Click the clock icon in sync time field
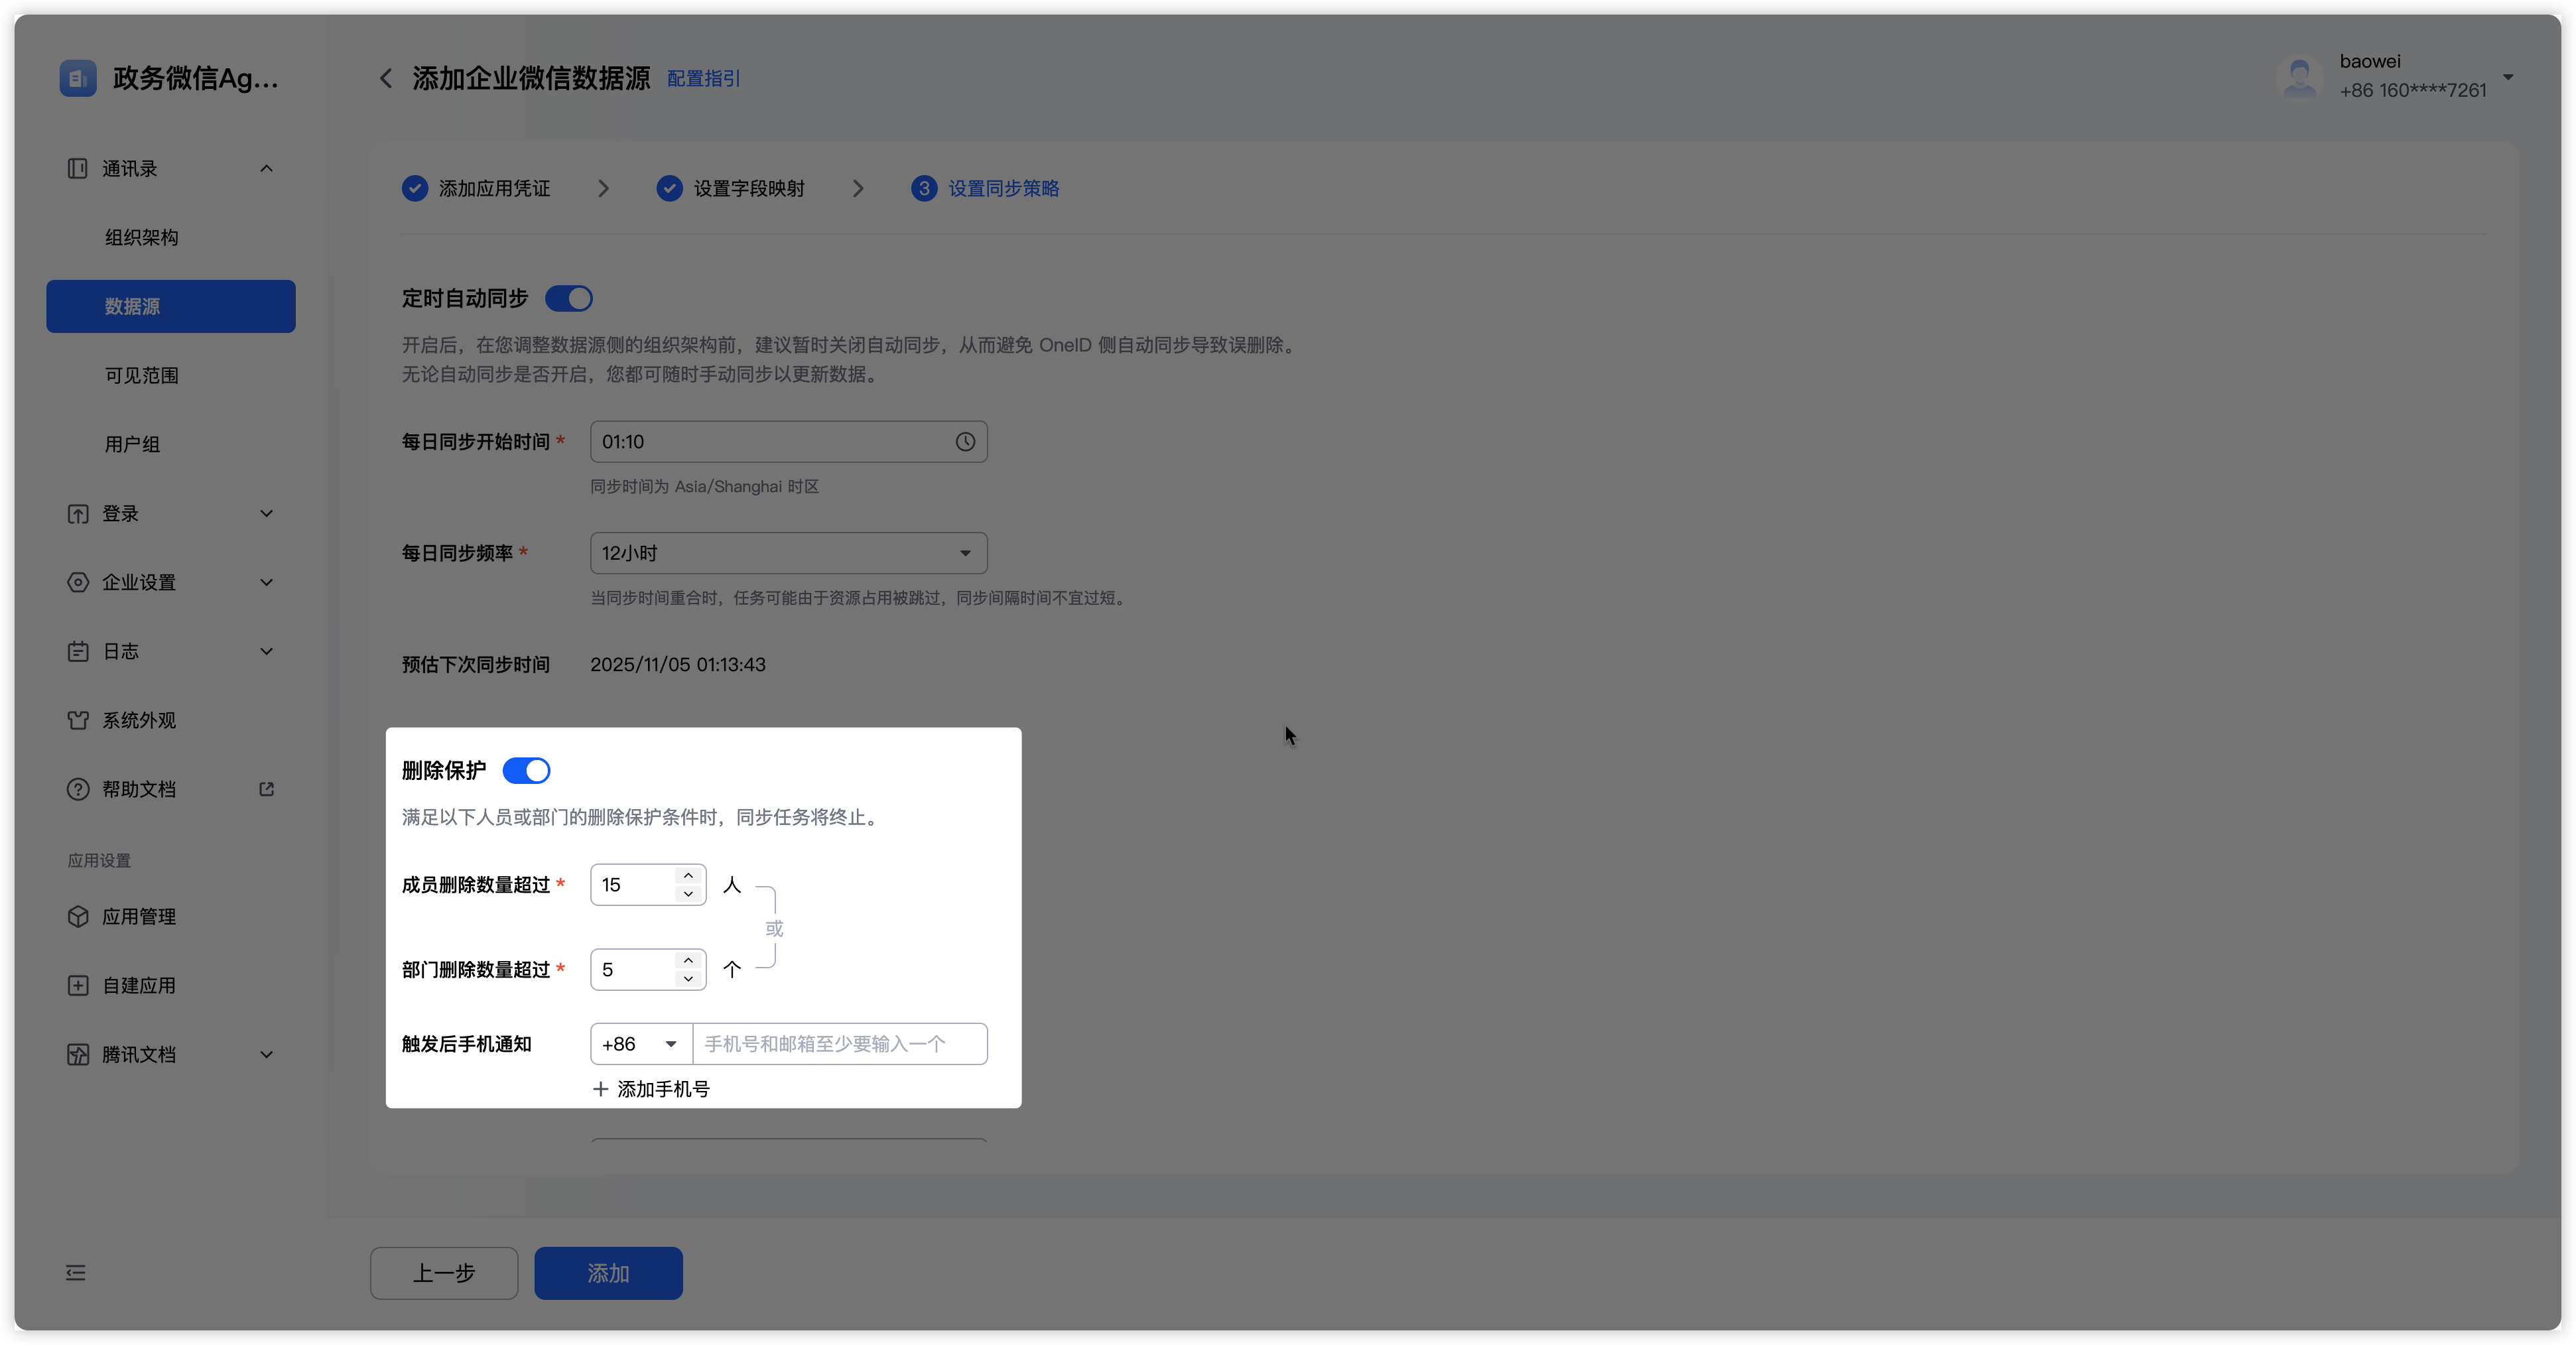The height and width of the screenshot is (1345, 2576). point(964,442)
